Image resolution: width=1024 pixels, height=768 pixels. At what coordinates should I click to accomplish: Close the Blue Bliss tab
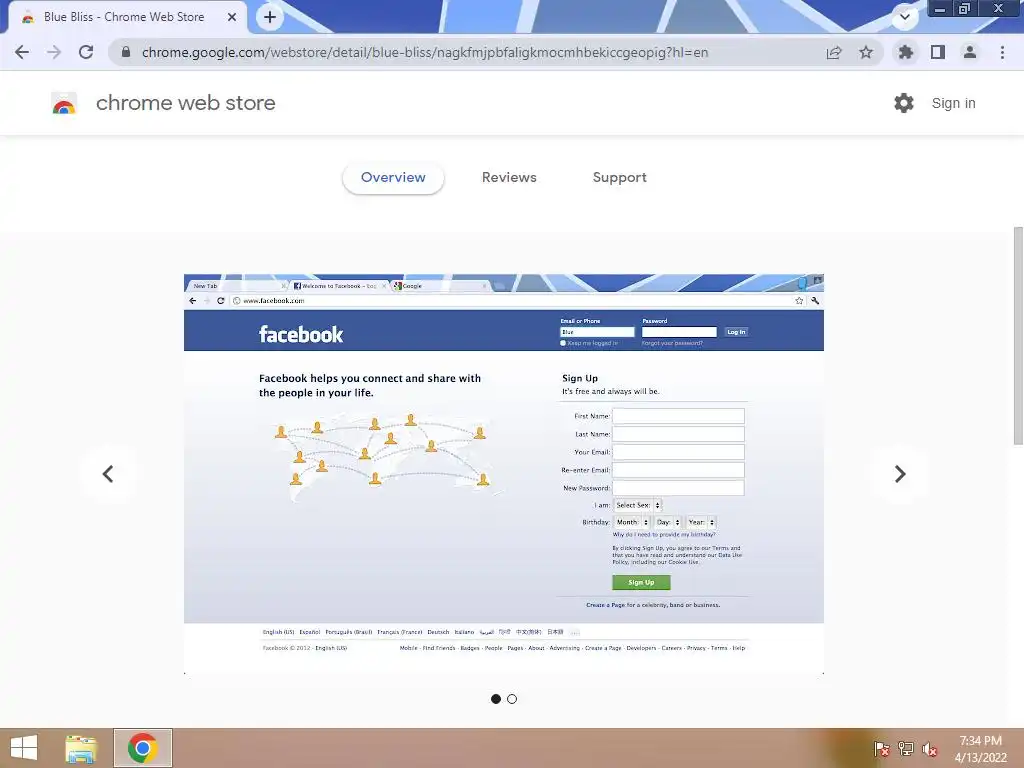[x=232, y=17]
